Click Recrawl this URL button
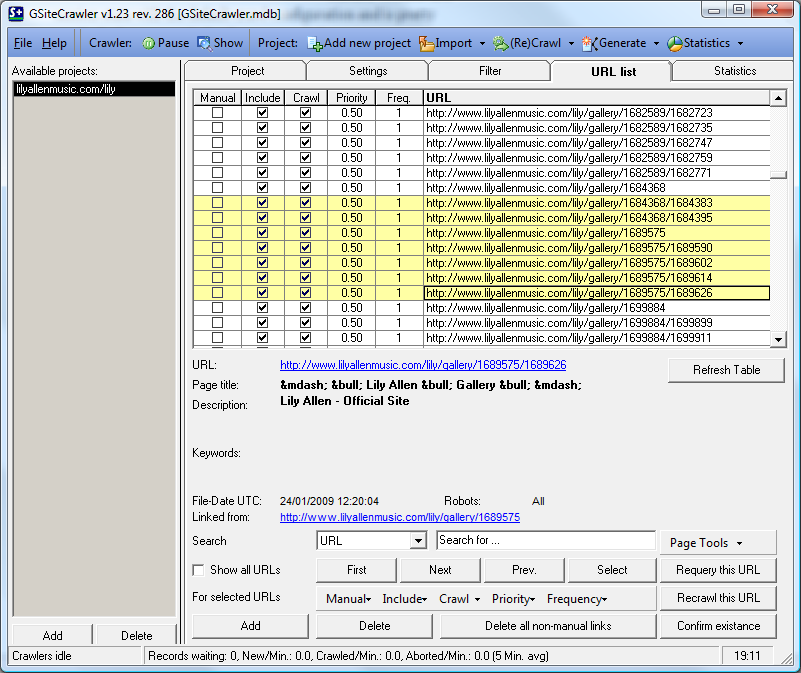801x673 pixels. click(718, 598)
